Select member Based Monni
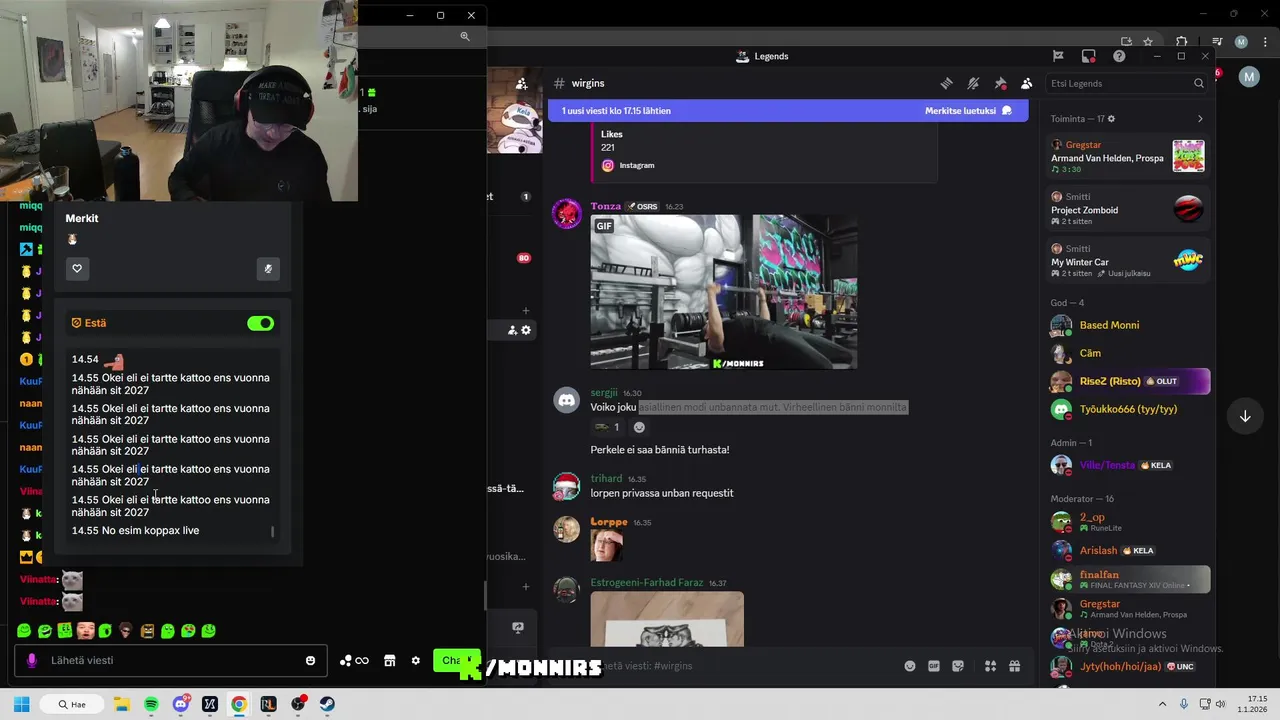 (x=1129, y=325)
